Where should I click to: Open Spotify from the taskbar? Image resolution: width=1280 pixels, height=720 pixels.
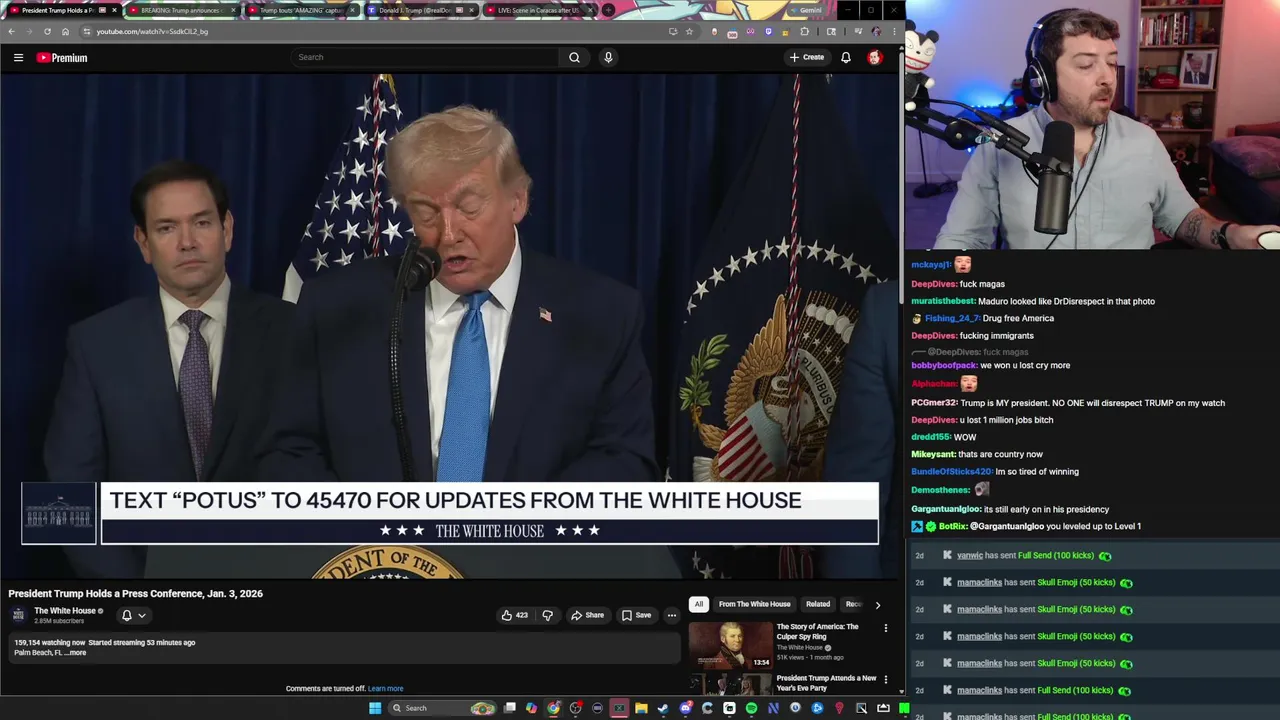pyautogui.click(x=751, y=708)
